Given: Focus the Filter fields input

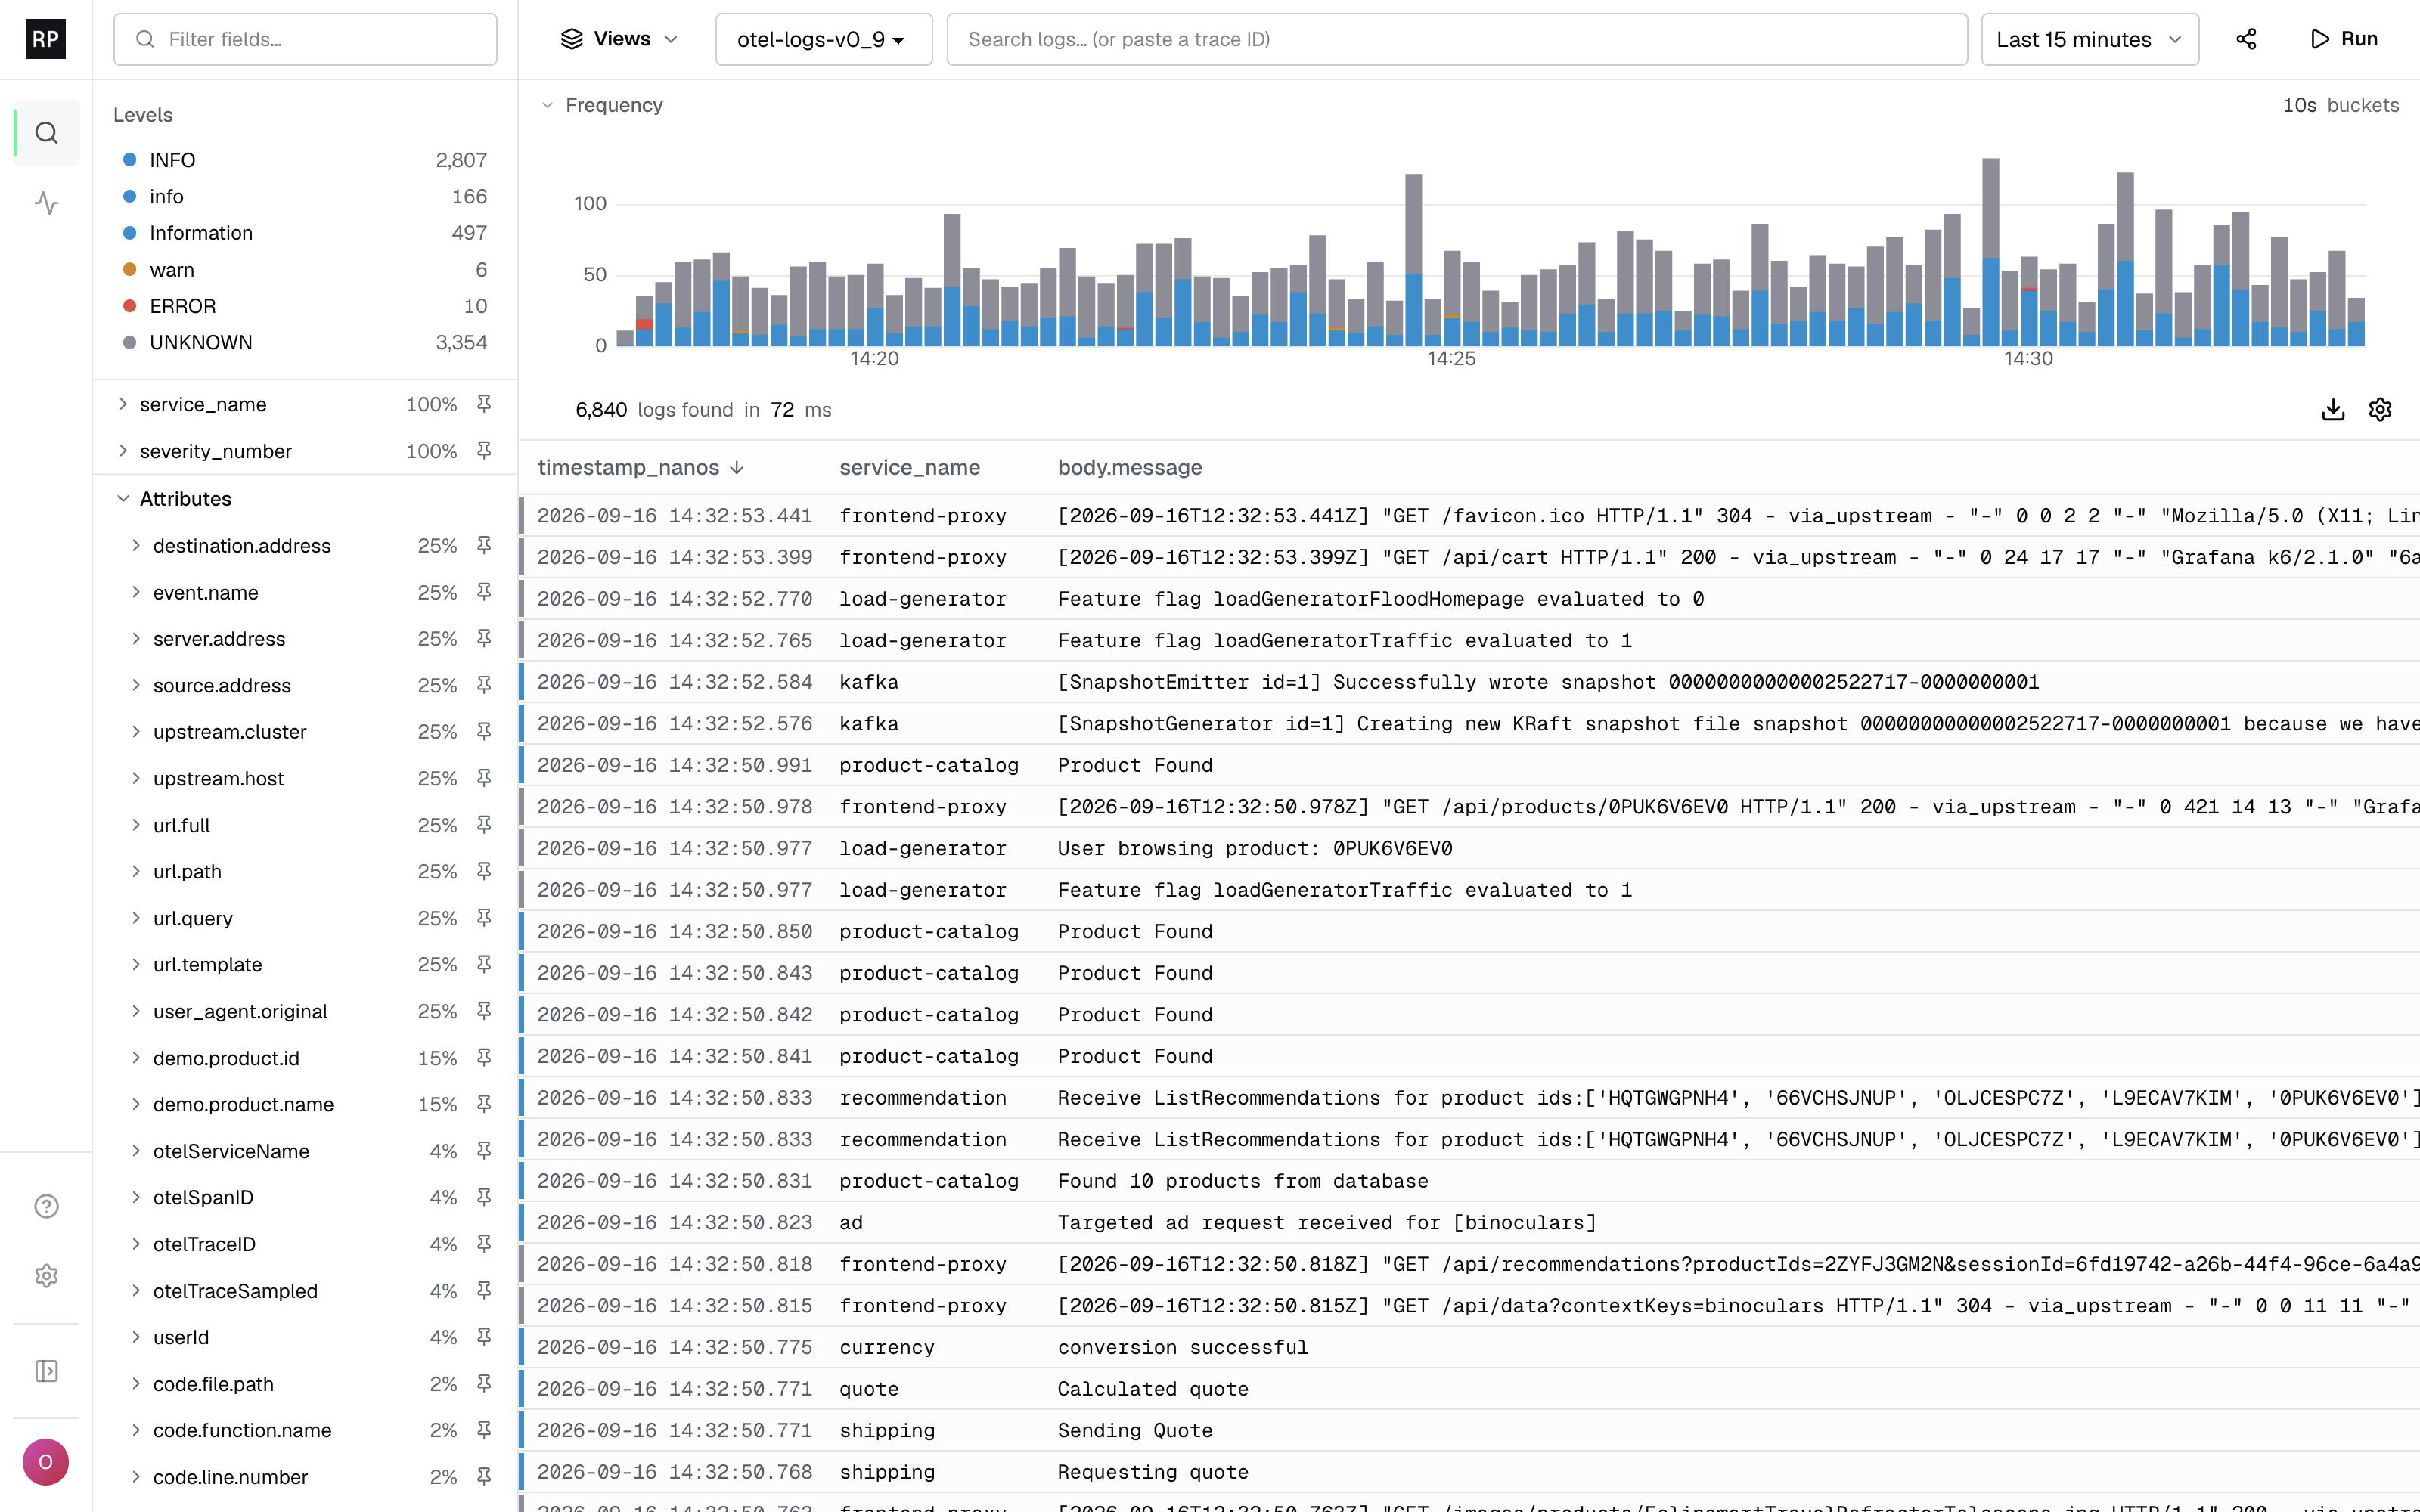Looking at the screenshot, I should pos(305,39).
